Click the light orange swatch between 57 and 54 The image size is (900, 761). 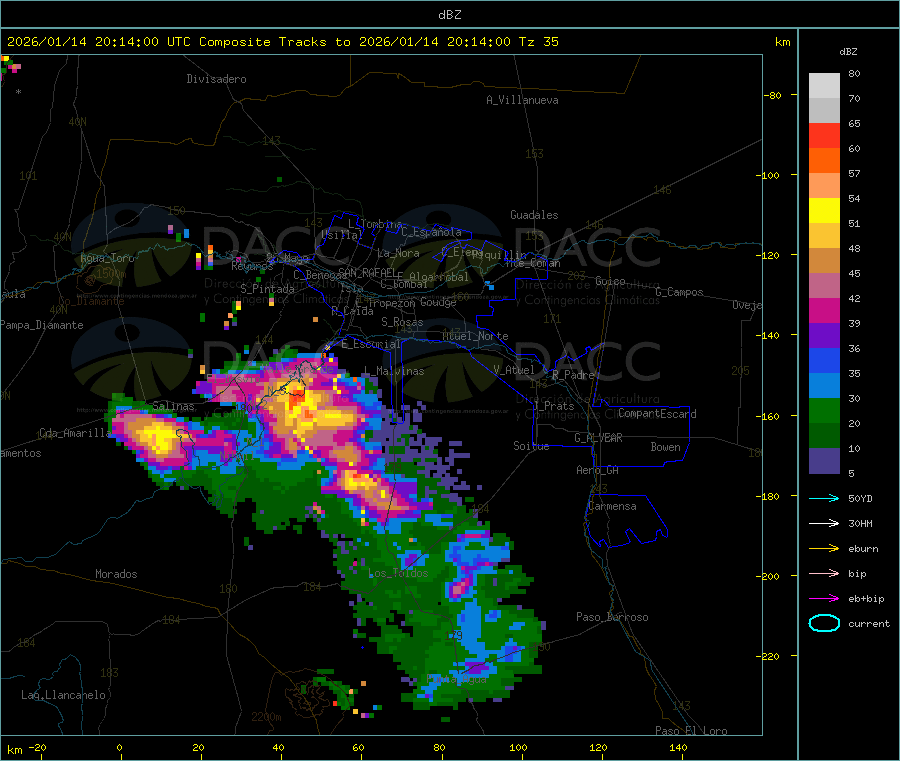[x=824, y=185]
